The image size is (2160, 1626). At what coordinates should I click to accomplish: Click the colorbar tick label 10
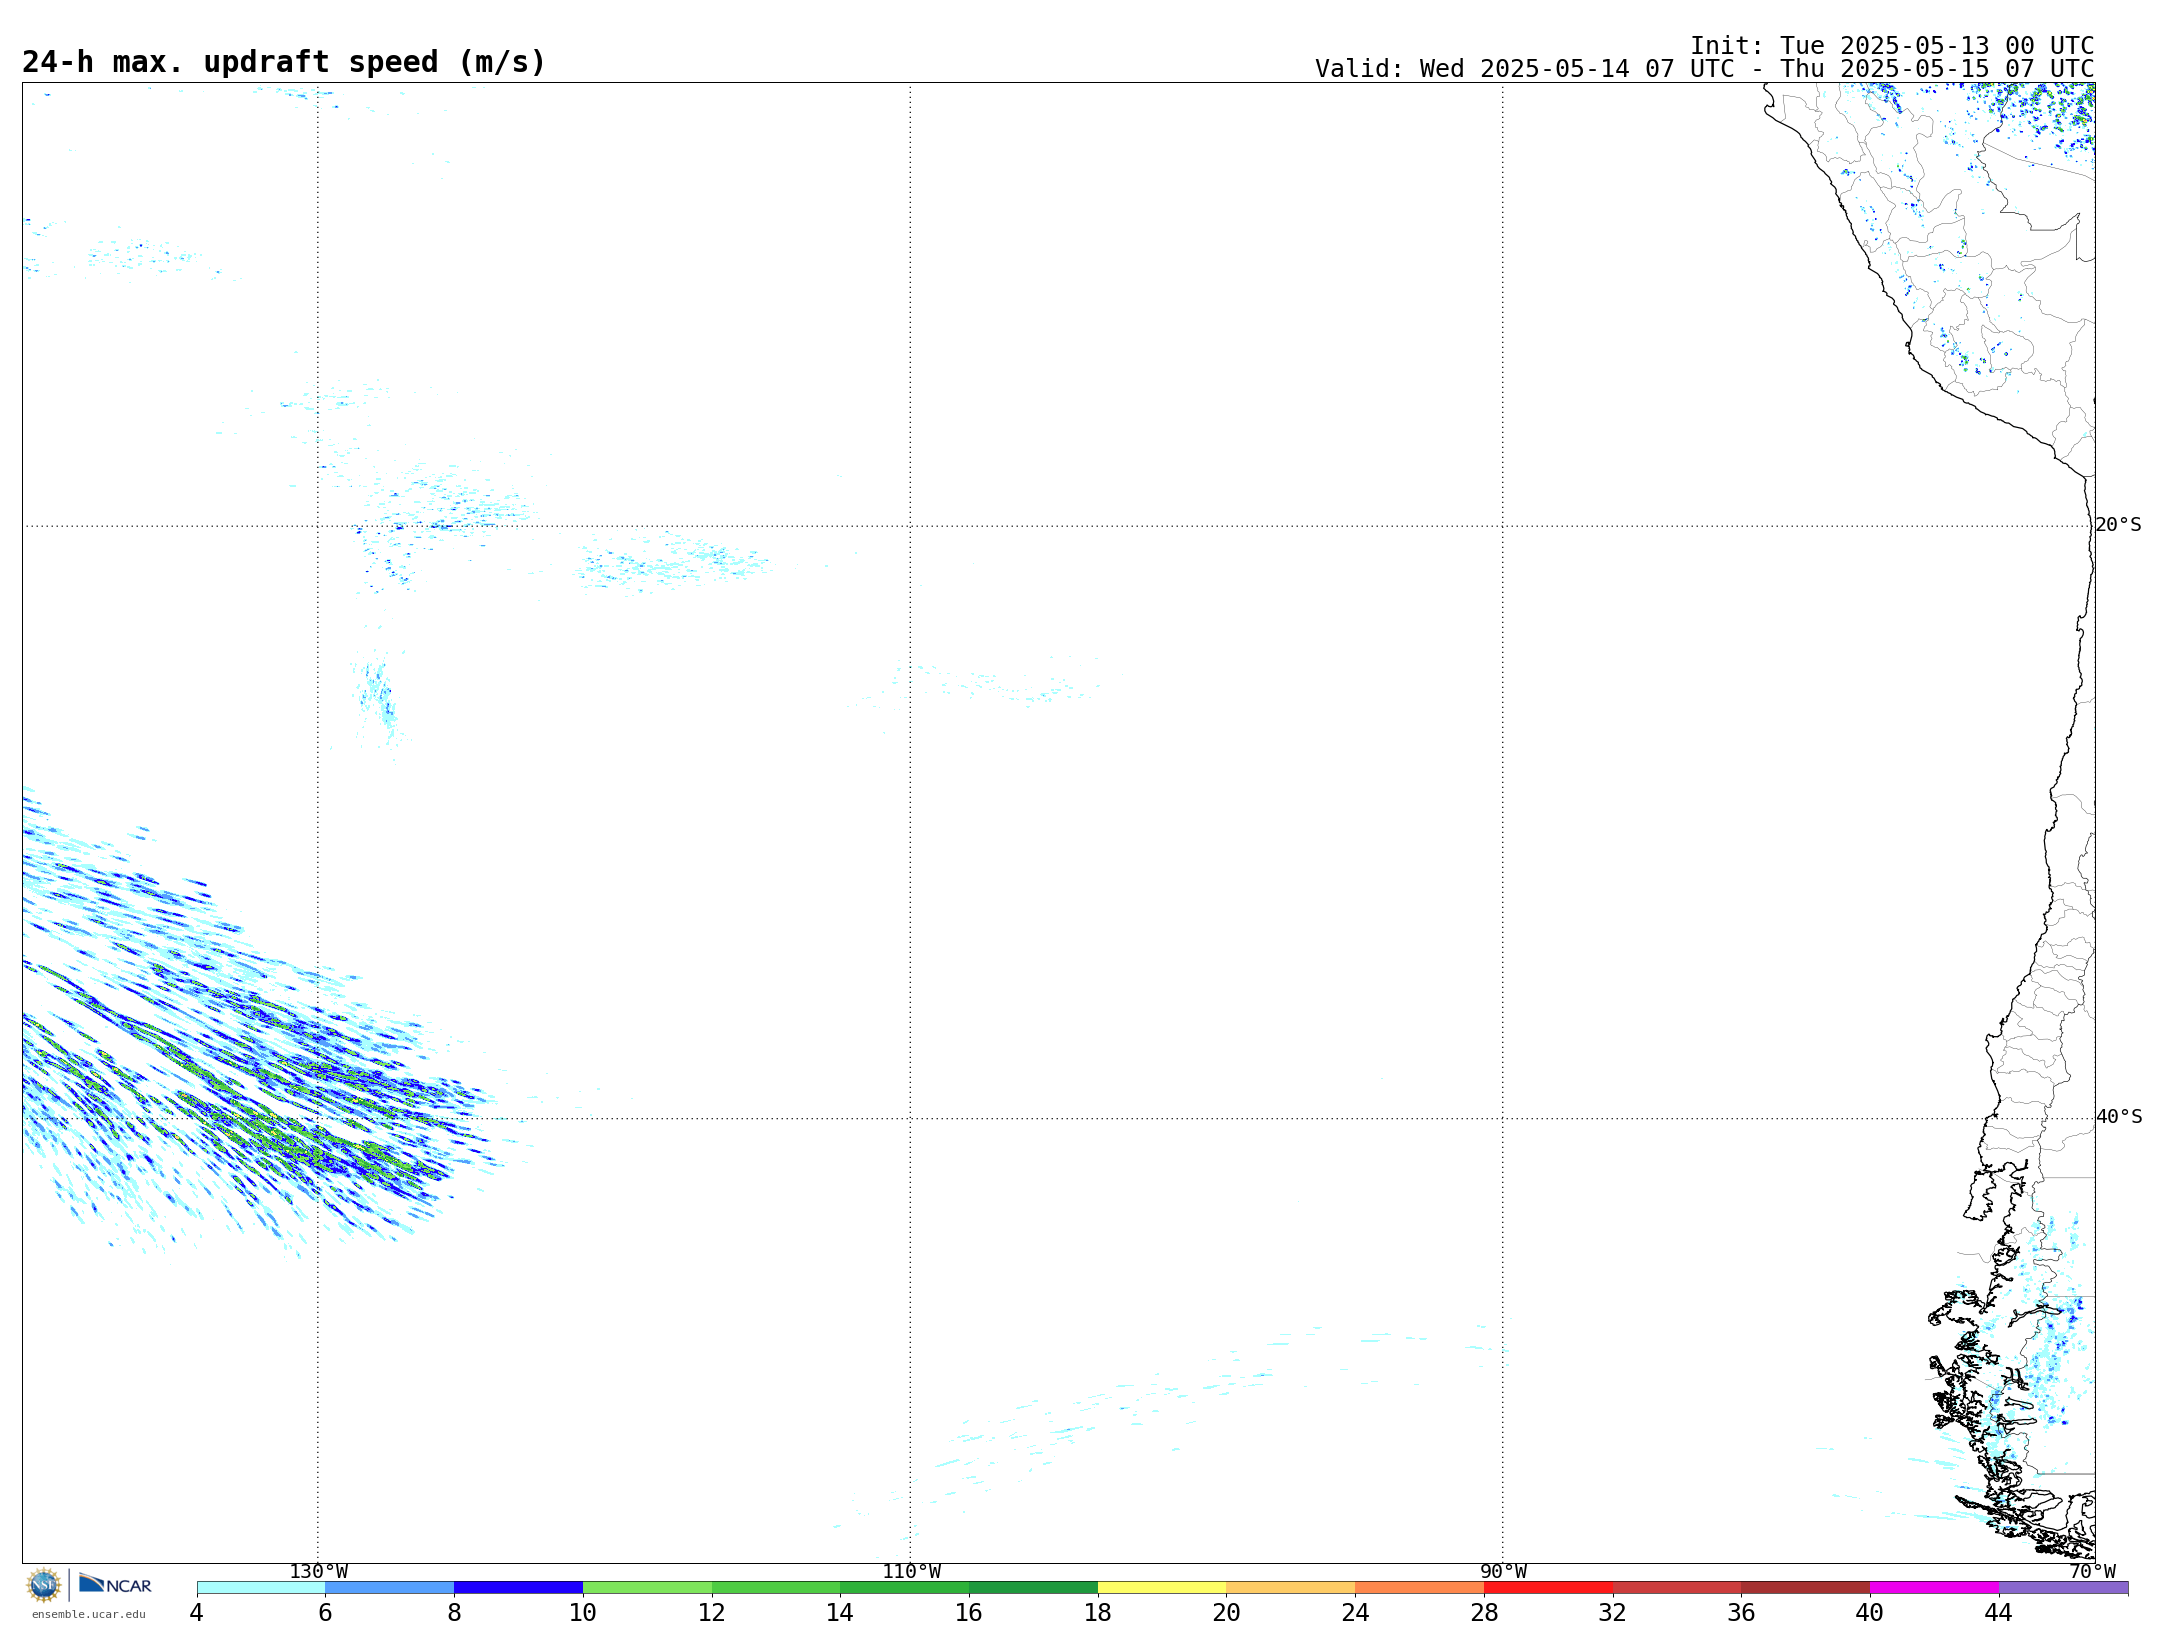point(582,1613)
